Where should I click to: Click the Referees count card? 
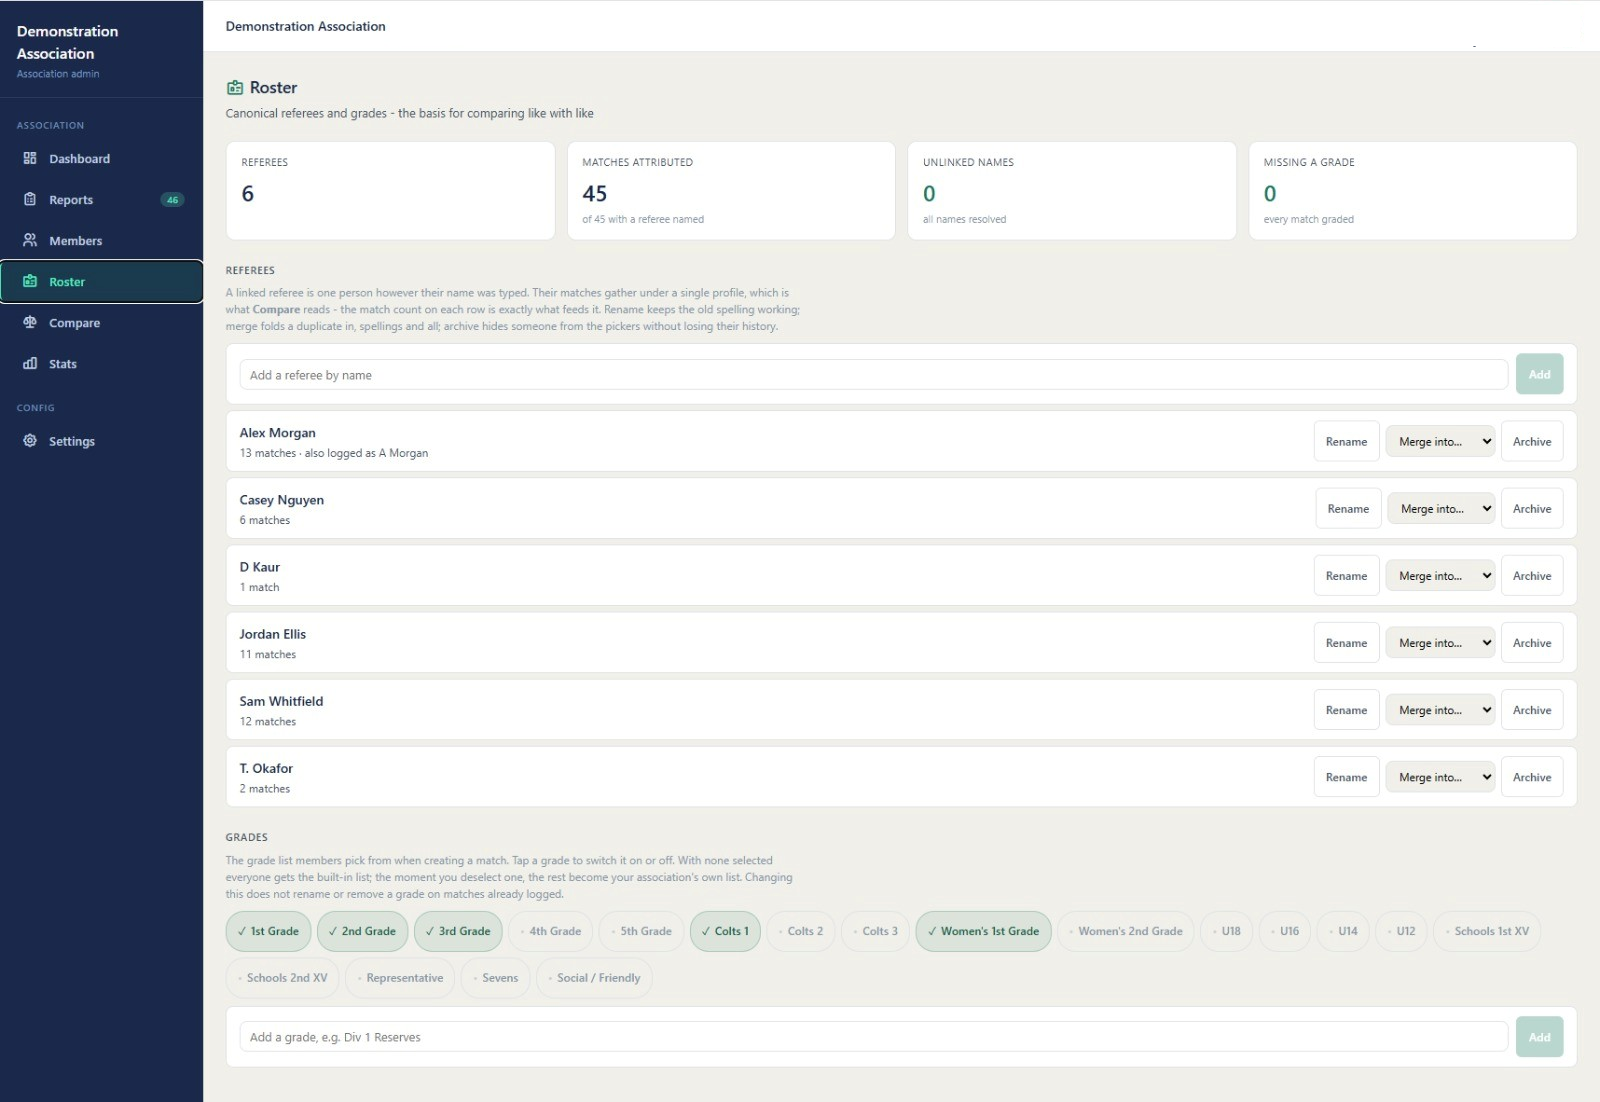click(x=390, y=190)
